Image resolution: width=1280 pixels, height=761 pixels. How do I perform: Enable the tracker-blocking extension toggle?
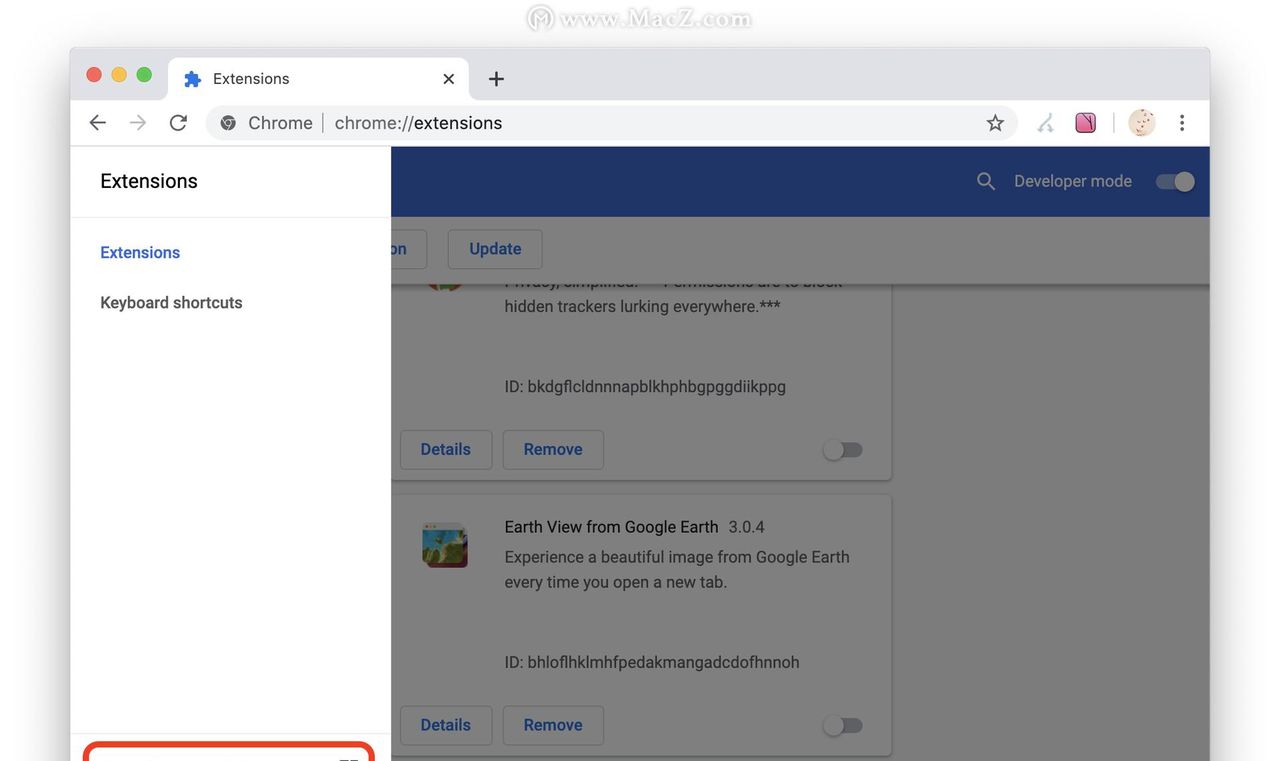click(842, 450)
